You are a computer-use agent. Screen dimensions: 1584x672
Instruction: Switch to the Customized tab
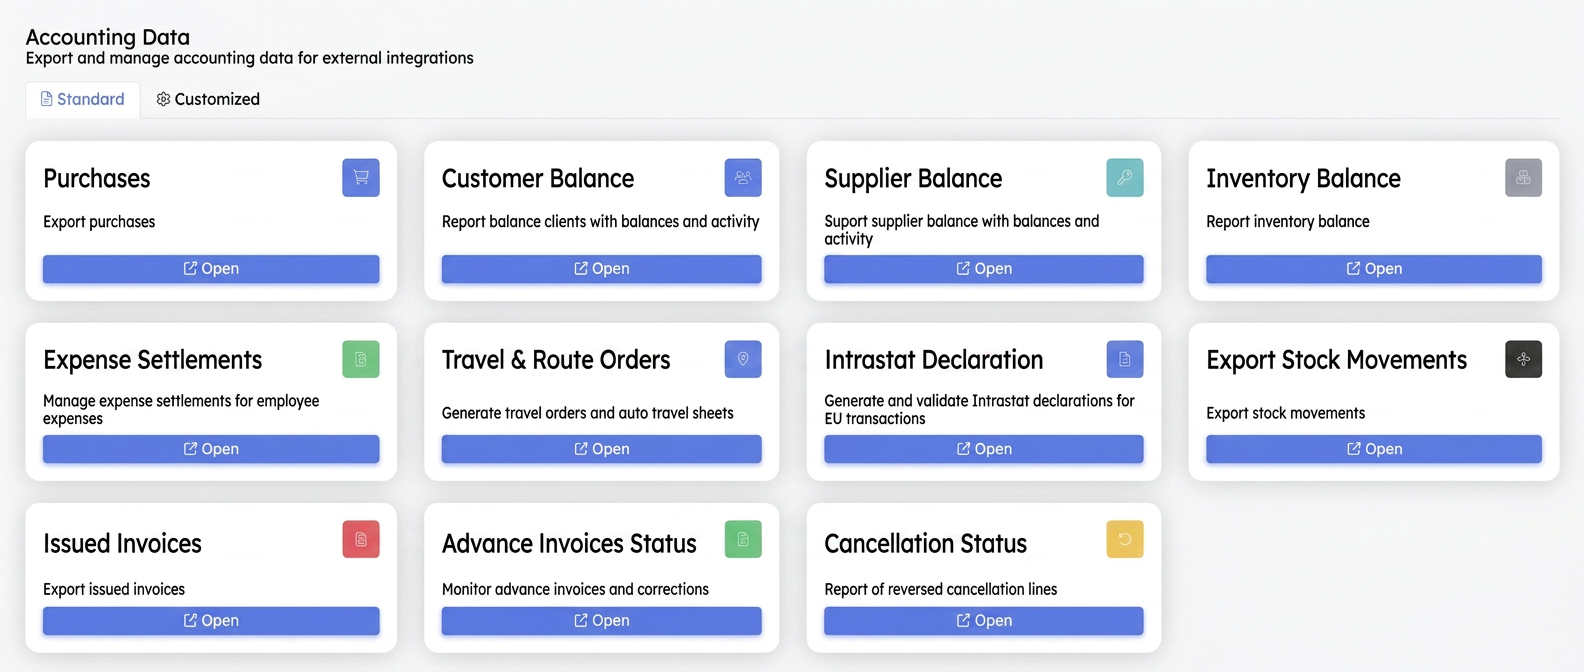coord(208,99)
